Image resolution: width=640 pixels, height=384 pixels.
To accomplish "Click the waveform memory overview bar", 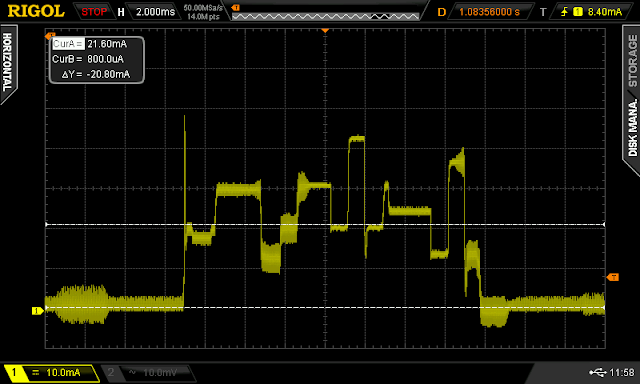I will click(x=325, y=16).
